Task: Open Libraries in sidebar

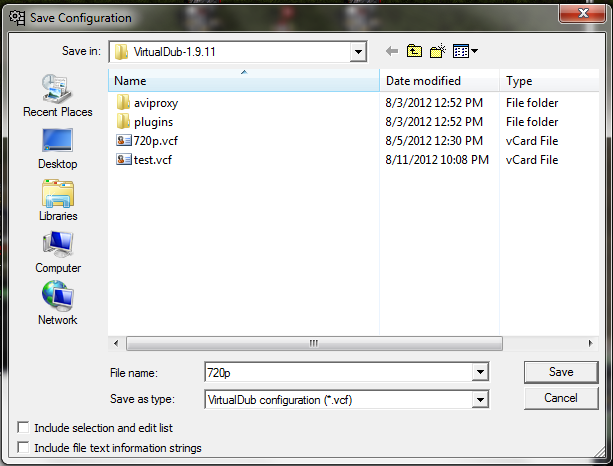Action: coord(57,200)
